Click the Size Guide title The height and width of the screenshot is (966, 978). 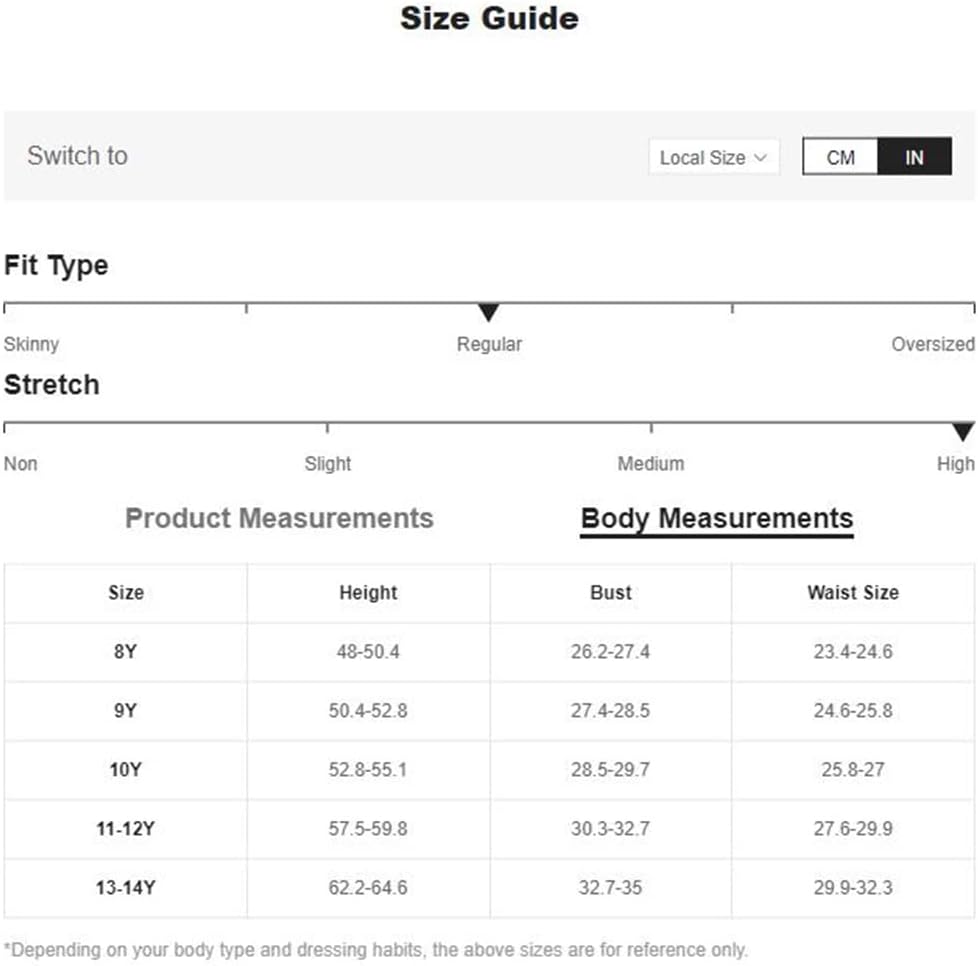pos(489,18)
